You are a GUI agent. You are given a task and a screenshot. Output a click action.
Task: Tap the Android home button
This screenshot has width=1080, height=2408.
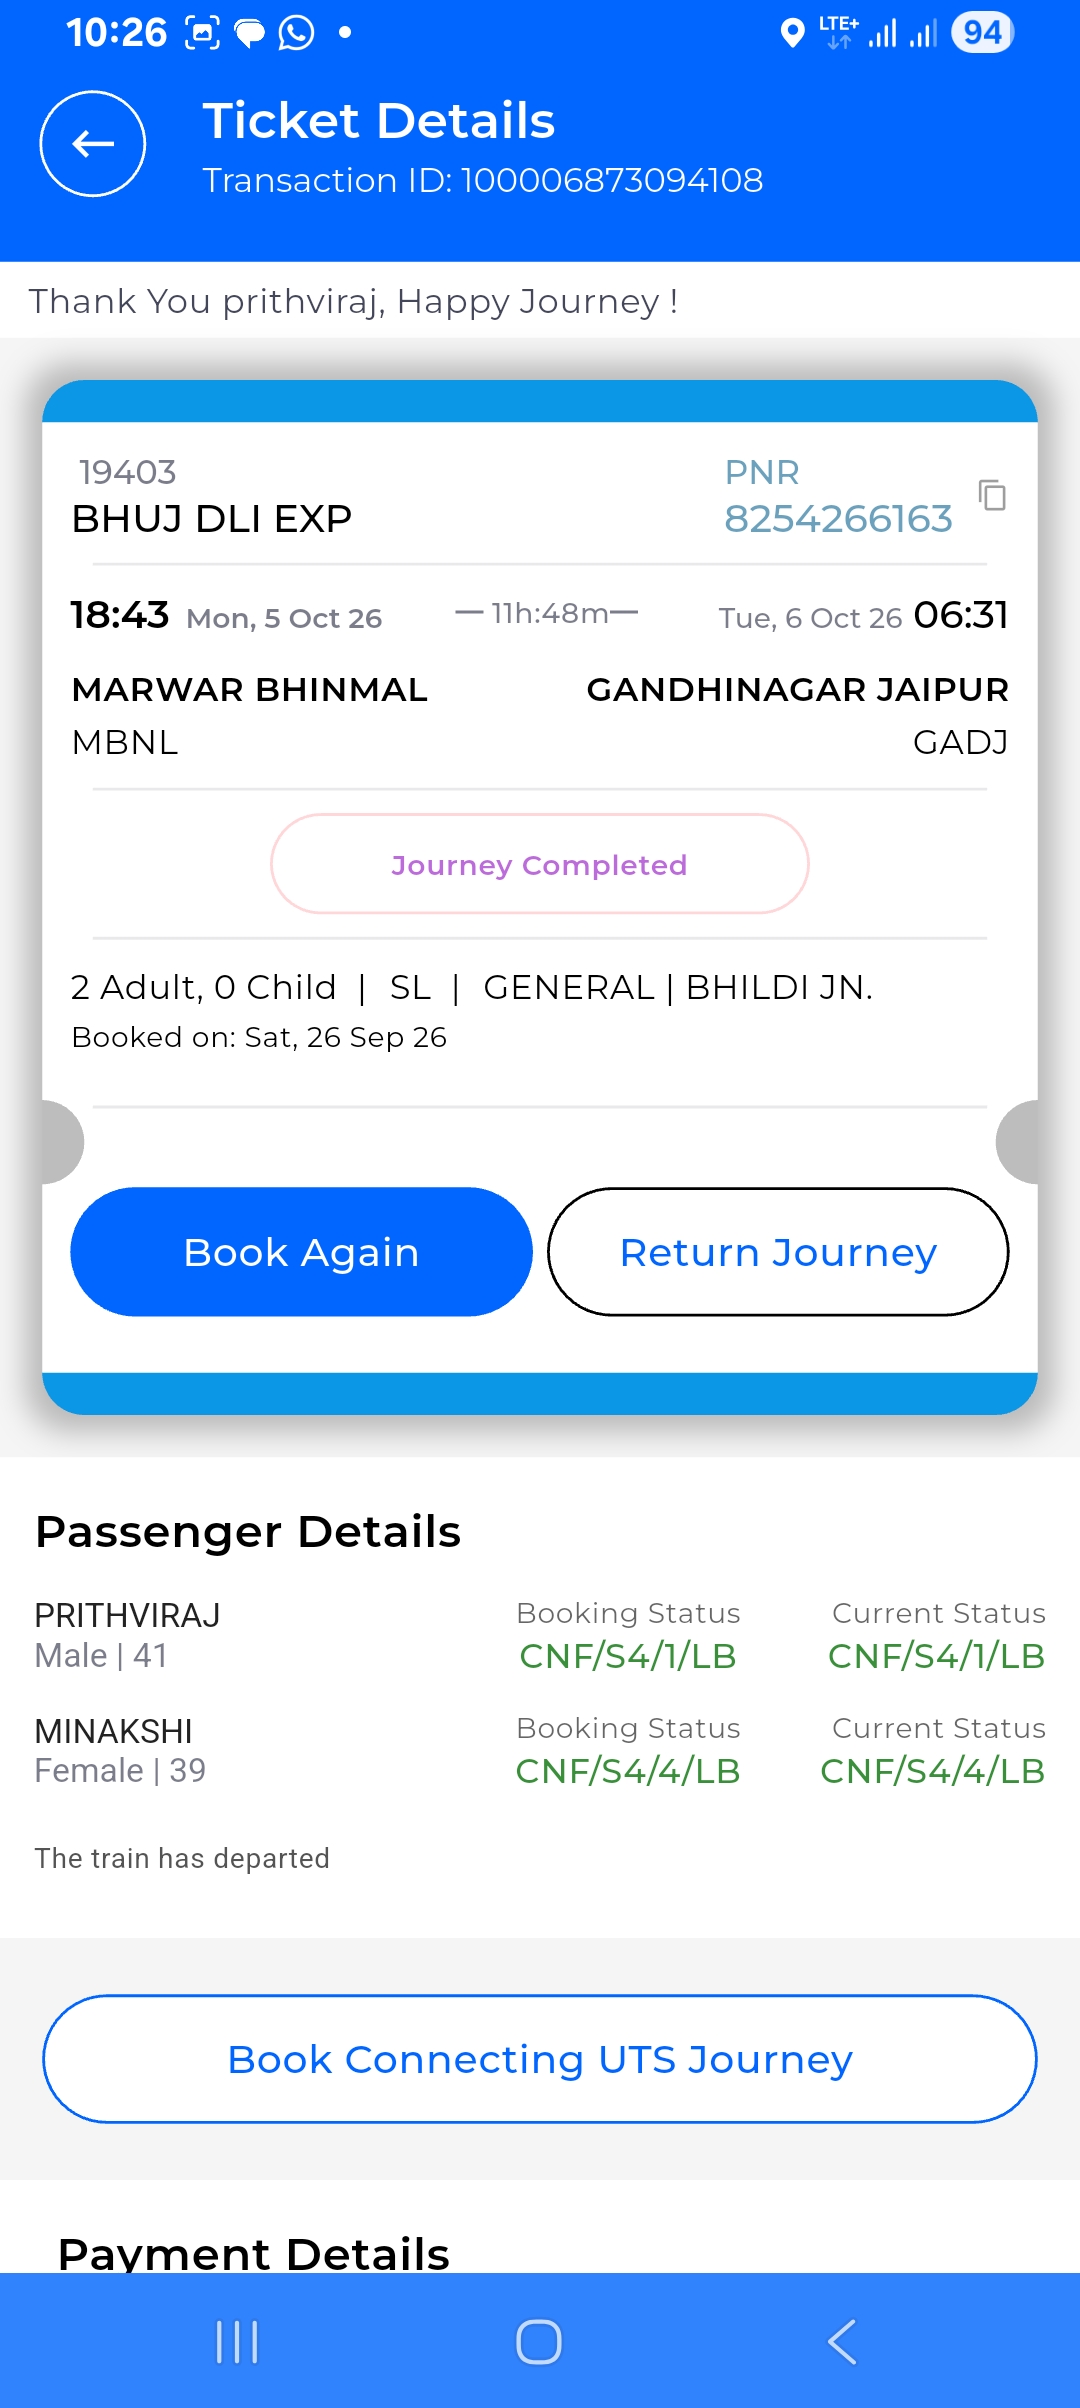point(539,2342)
